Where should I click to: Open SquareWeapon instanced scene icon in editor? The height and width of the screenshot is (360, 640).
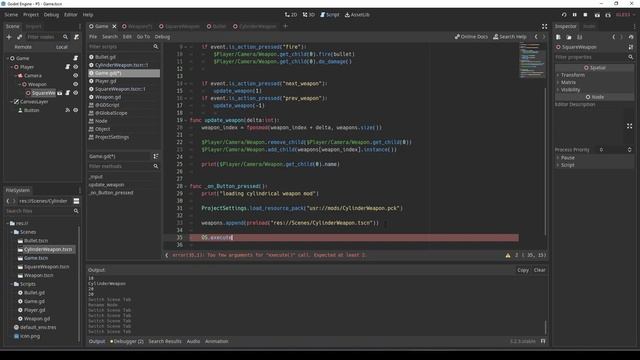pyautogui.click(x=60, y=93)
